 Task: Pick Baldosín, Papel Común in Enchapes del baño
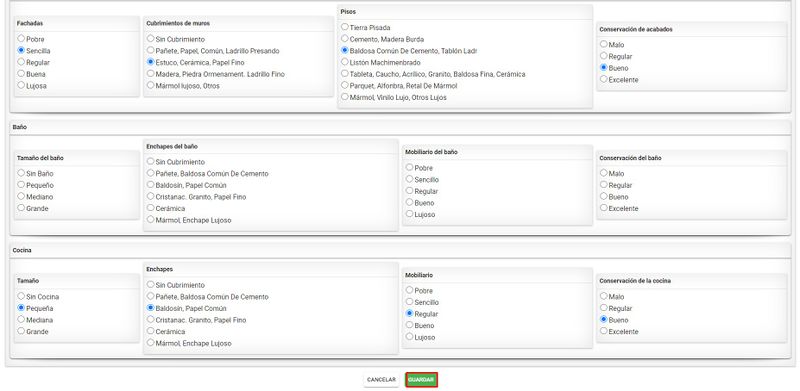[151, 185]
